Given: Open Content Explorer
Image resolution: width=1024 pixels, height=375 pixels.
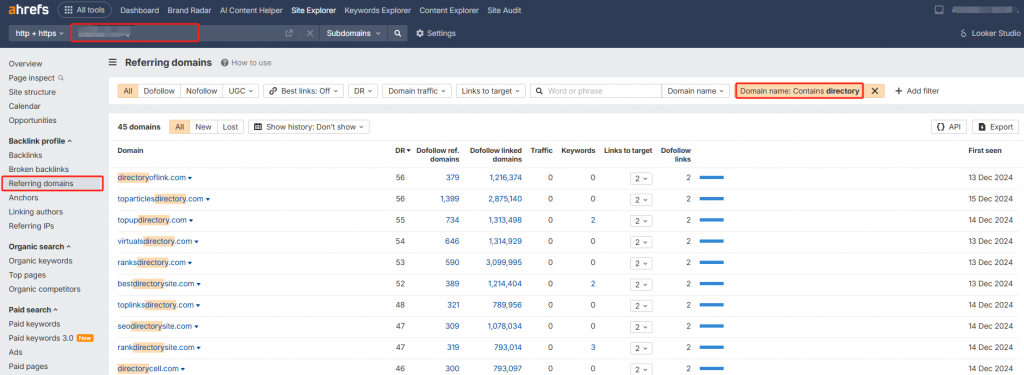Looking at the screenshot, I should tap(449, 10).
